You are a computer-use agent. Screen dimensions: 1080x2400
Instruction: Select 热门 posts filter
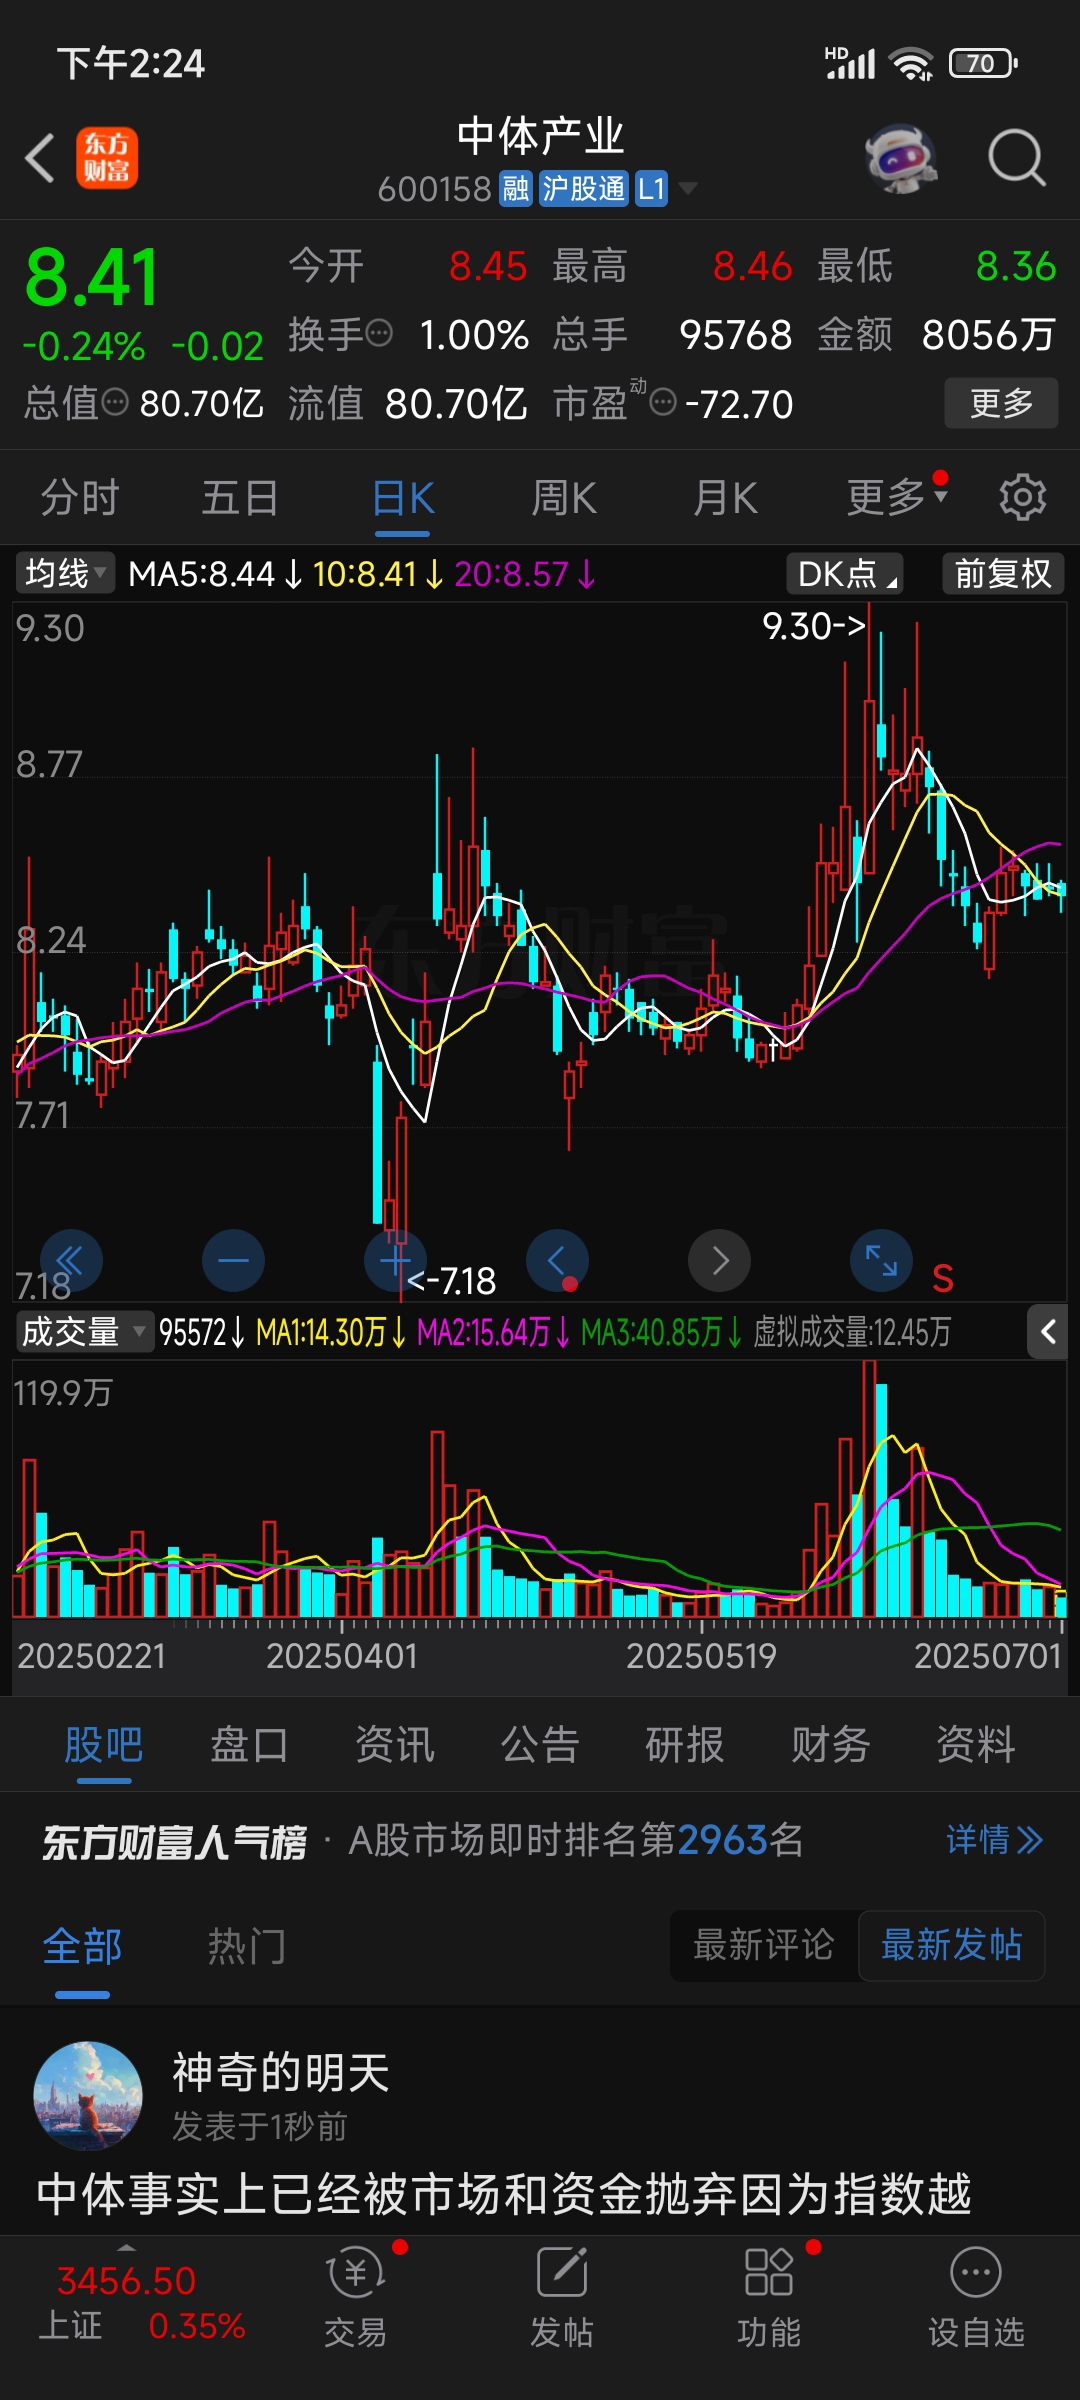point(247,1946)
